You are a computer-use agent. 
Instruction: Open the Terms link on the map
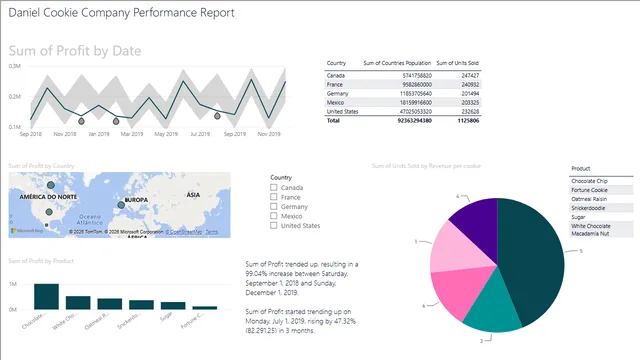(211, 232)
